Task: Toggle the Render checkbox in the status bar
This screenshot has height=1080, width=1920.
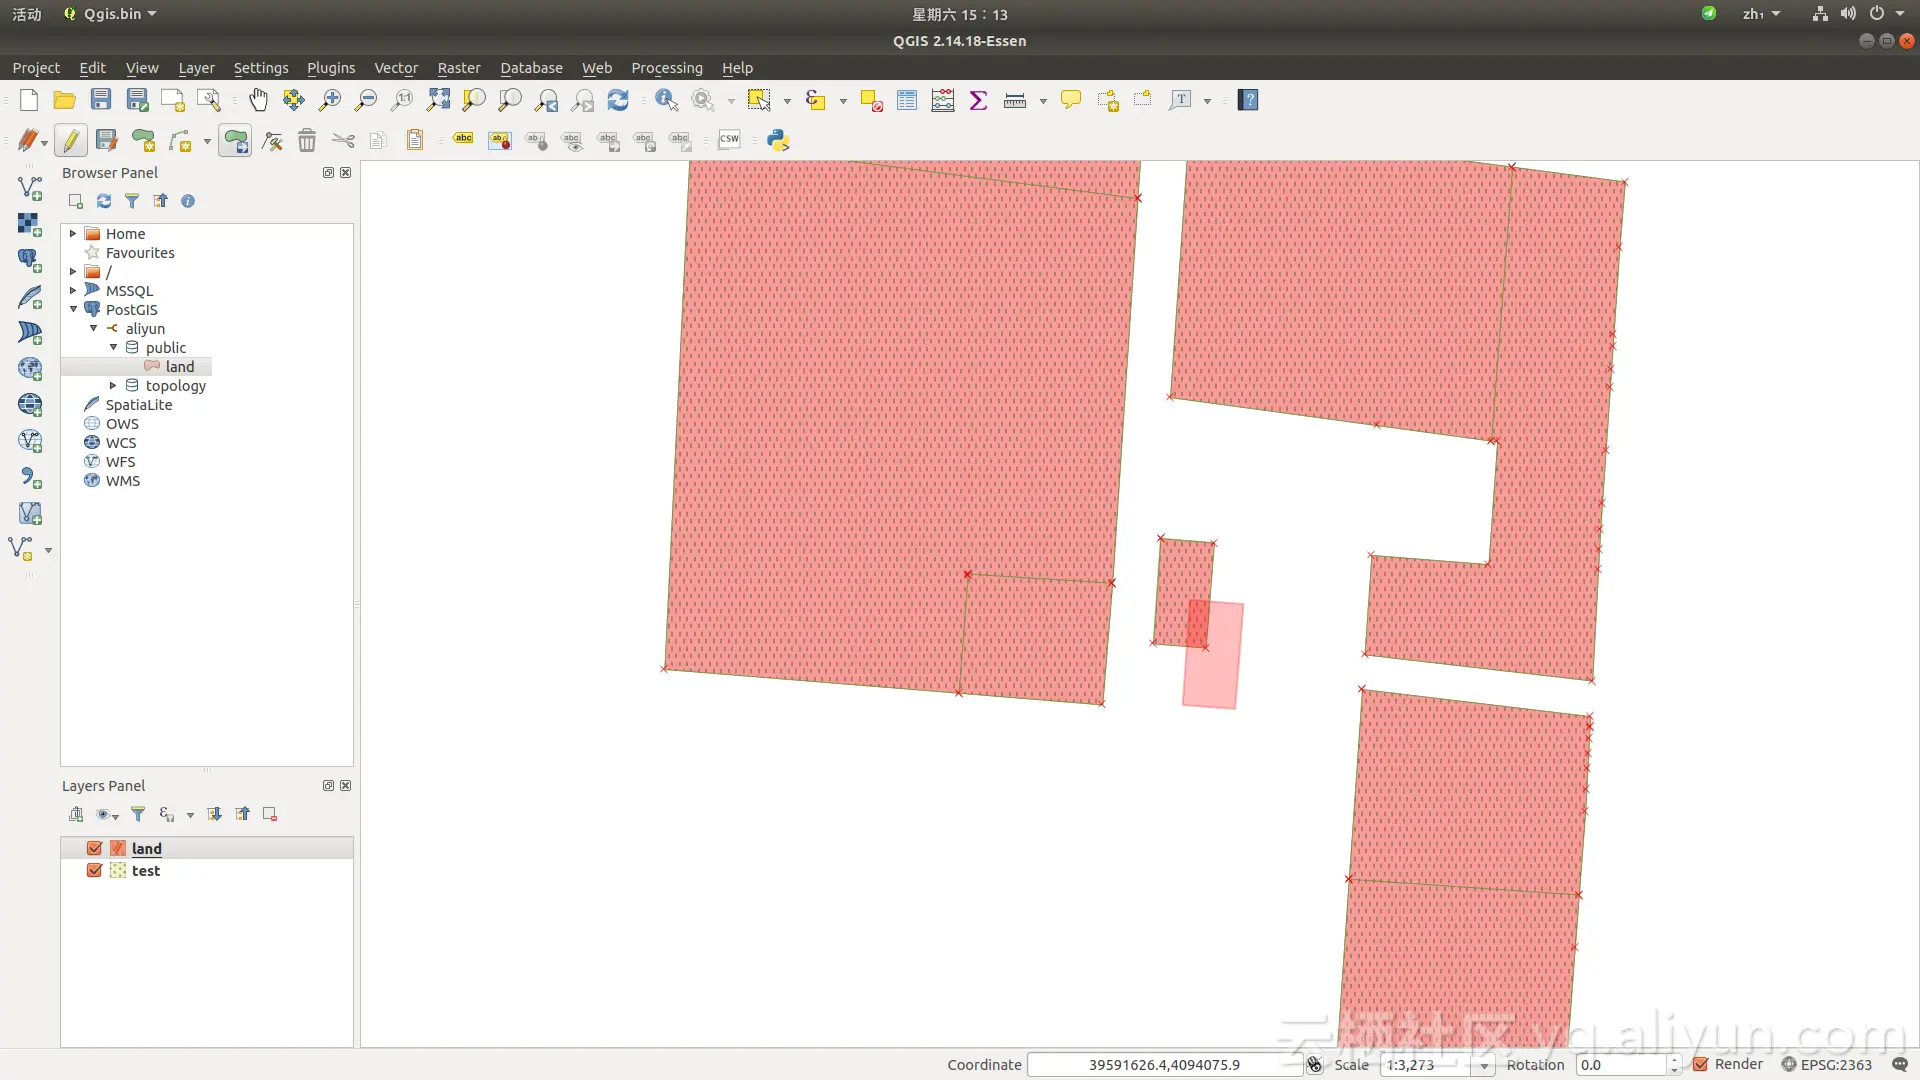Action: tap(1701, 1064)
